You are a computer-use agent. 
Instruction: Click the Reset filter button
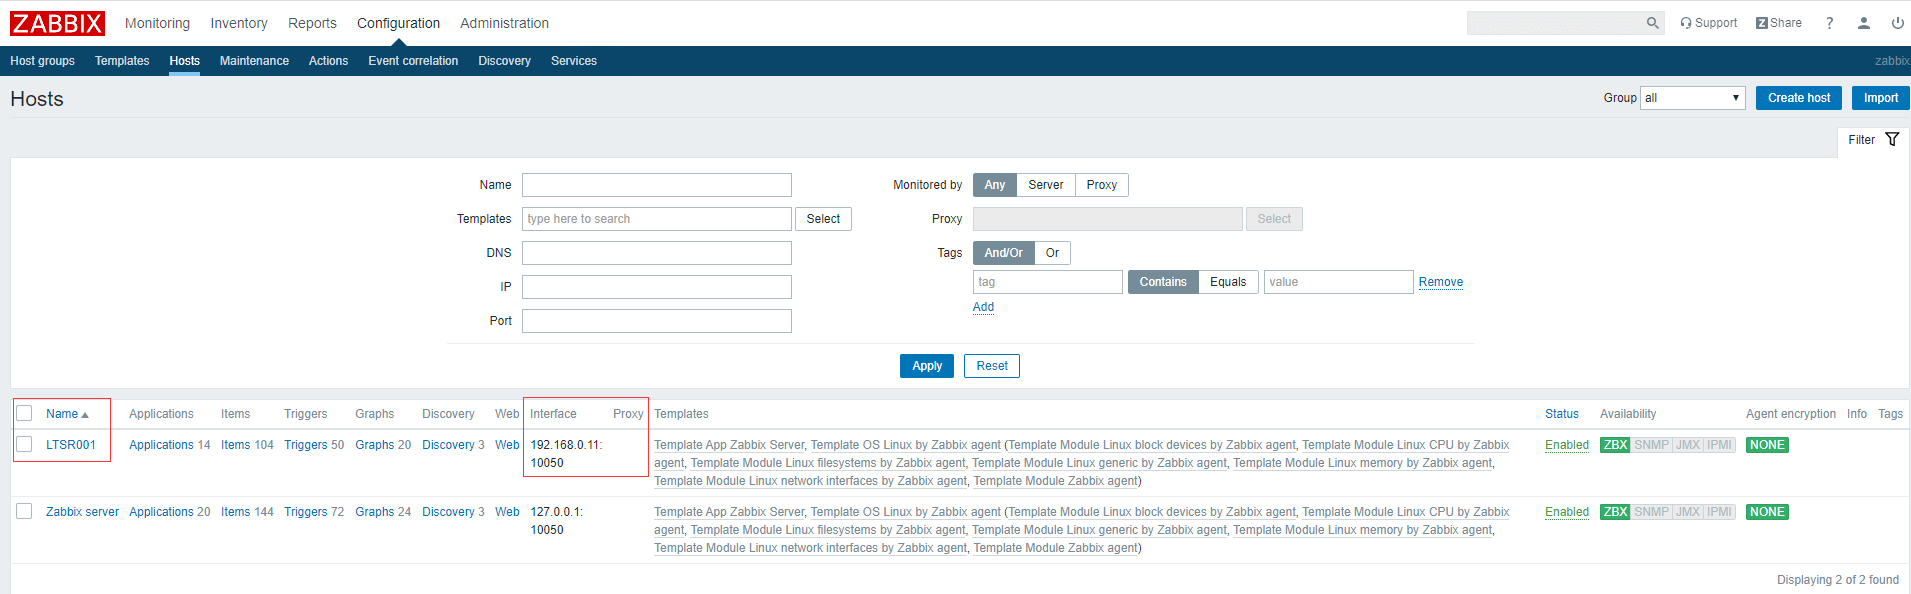[992, 366]
